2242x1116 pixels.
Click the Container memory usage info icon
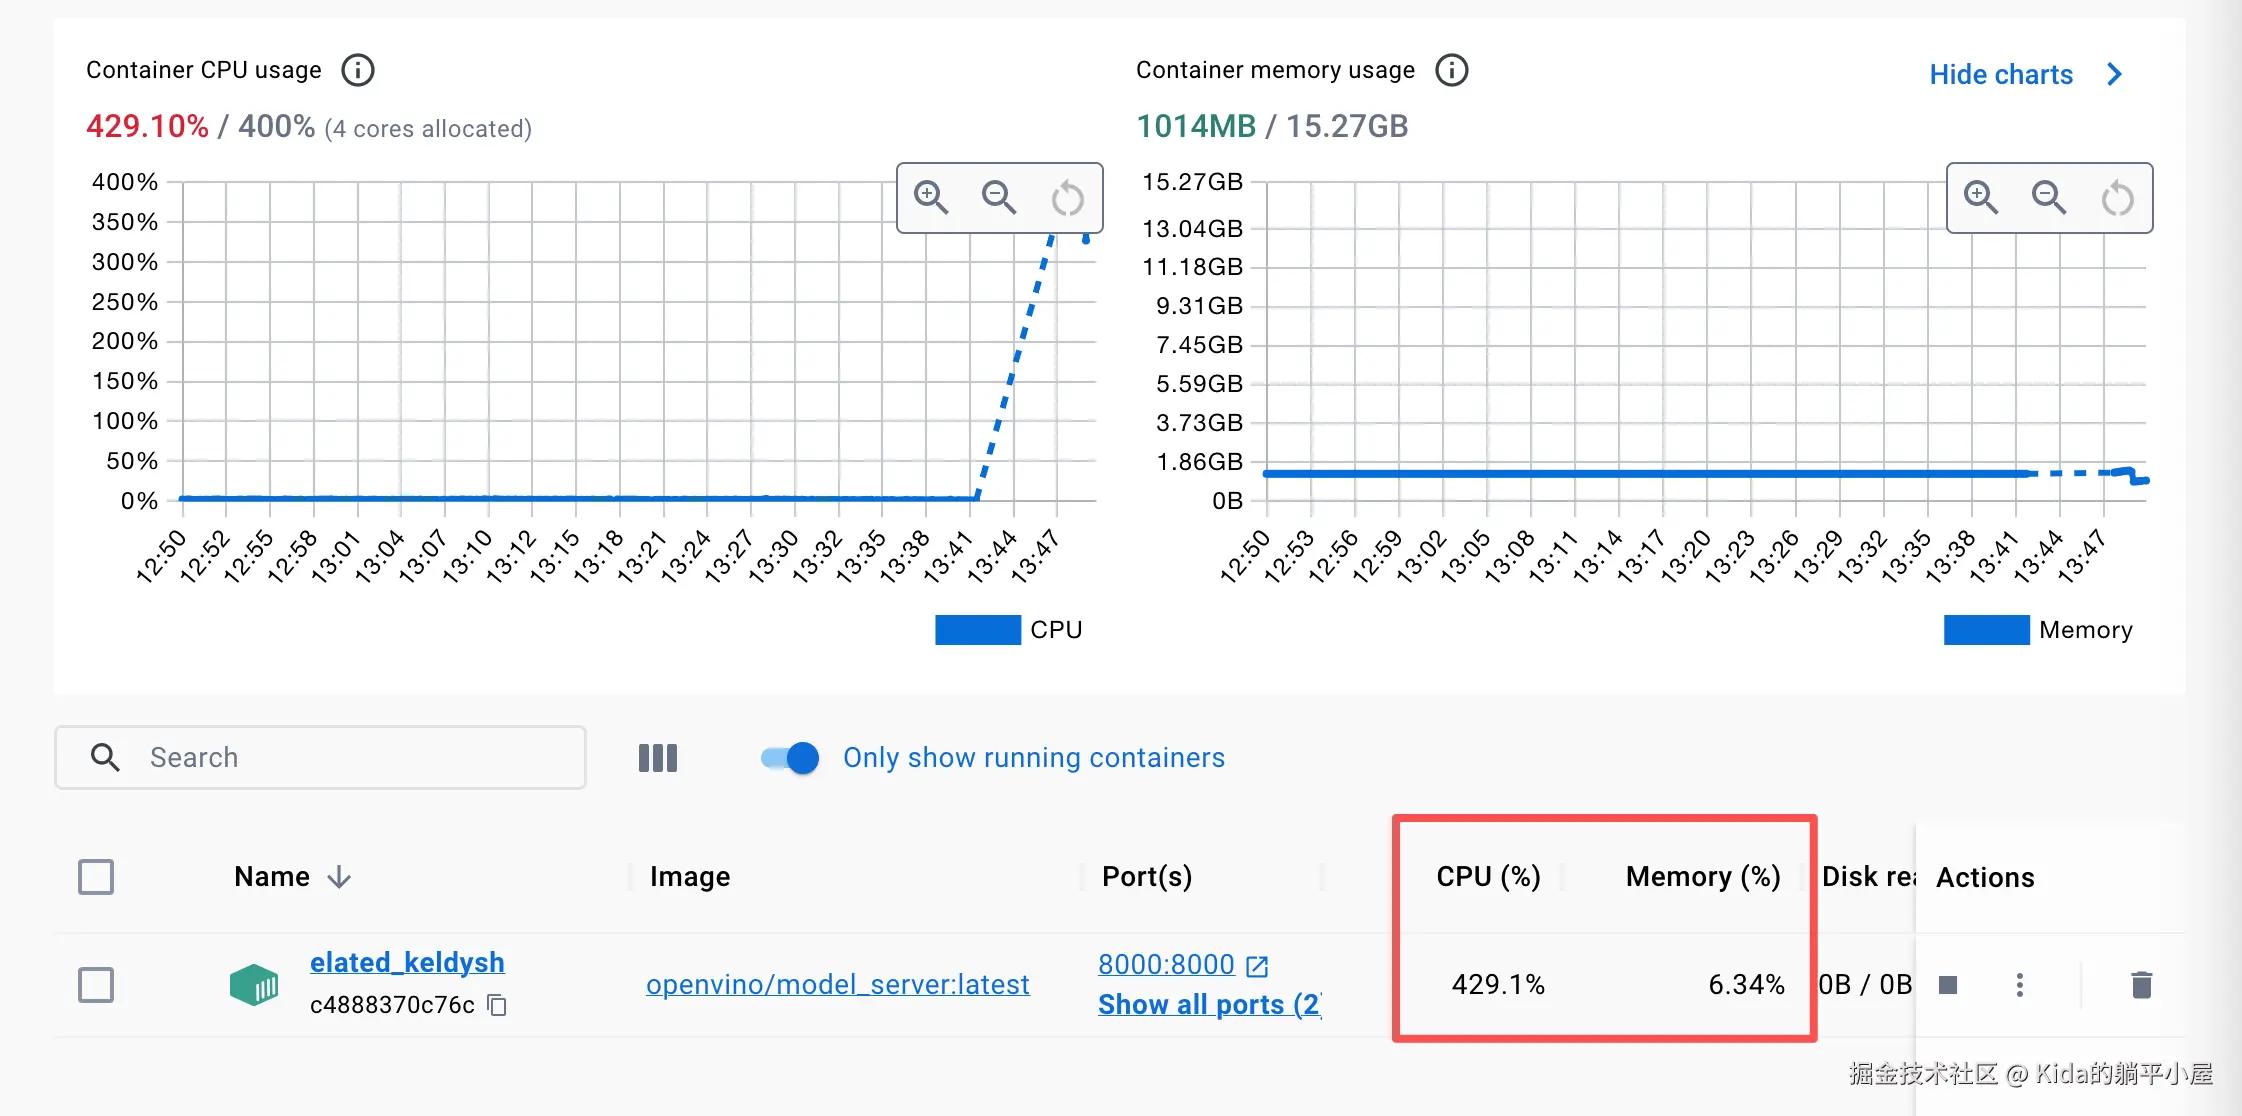coord(1451,70)
